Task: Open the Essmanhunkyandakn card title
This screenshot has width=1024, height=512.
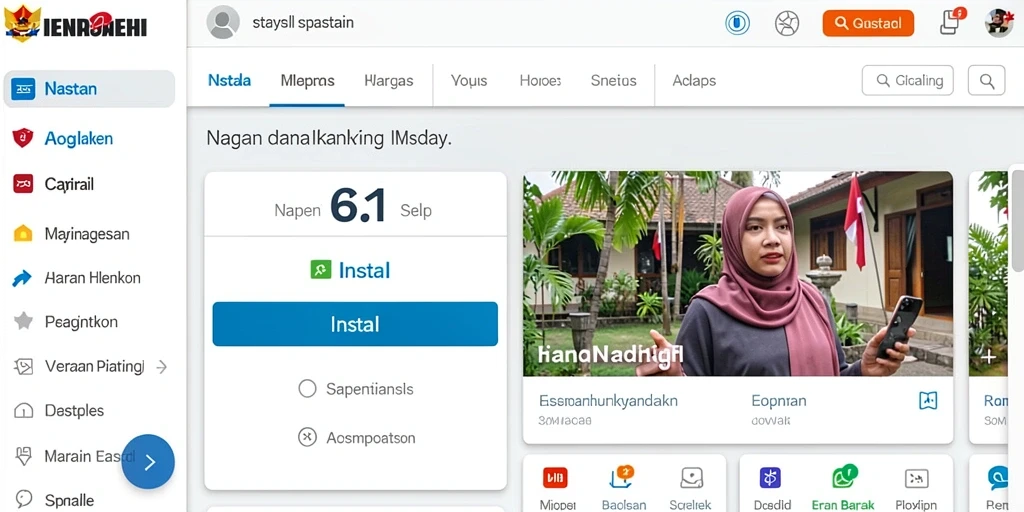Action: pos(608,400)
